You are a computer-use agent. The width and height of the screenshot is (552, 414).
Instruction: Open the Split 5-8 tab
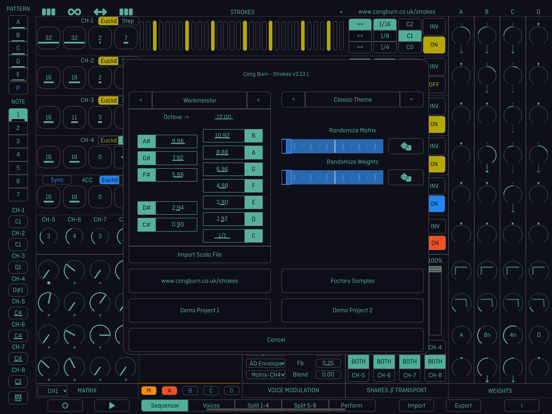[305, 406]
